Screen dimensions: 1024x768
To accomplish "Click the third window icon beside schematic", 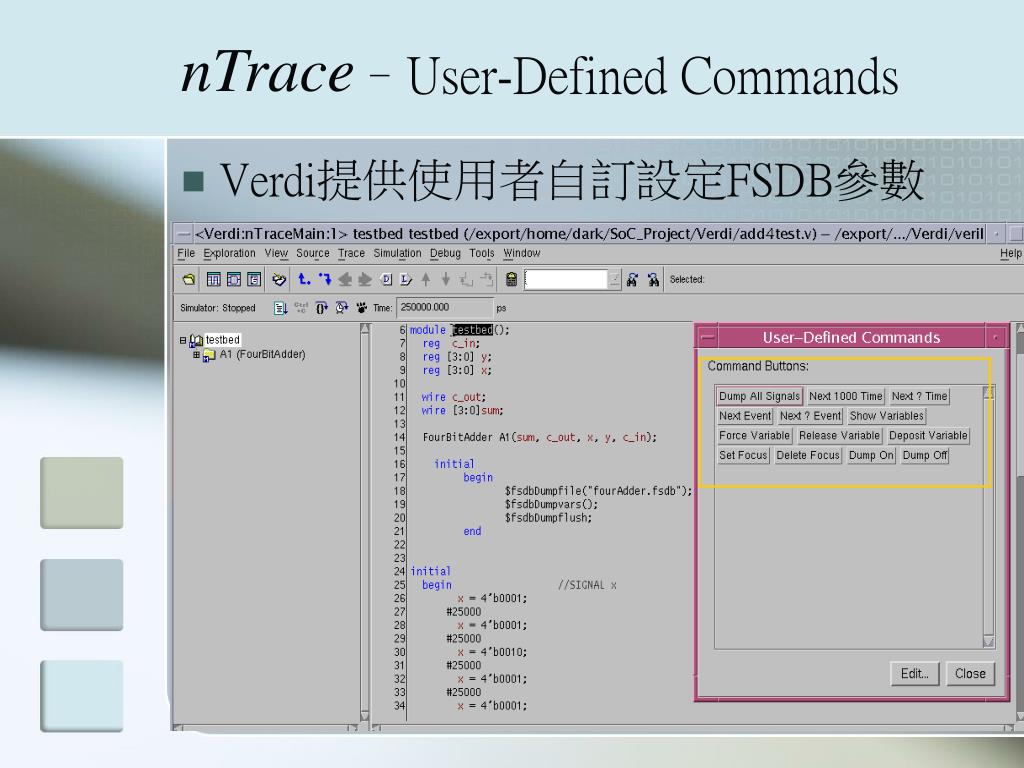I will click(254, 280).
